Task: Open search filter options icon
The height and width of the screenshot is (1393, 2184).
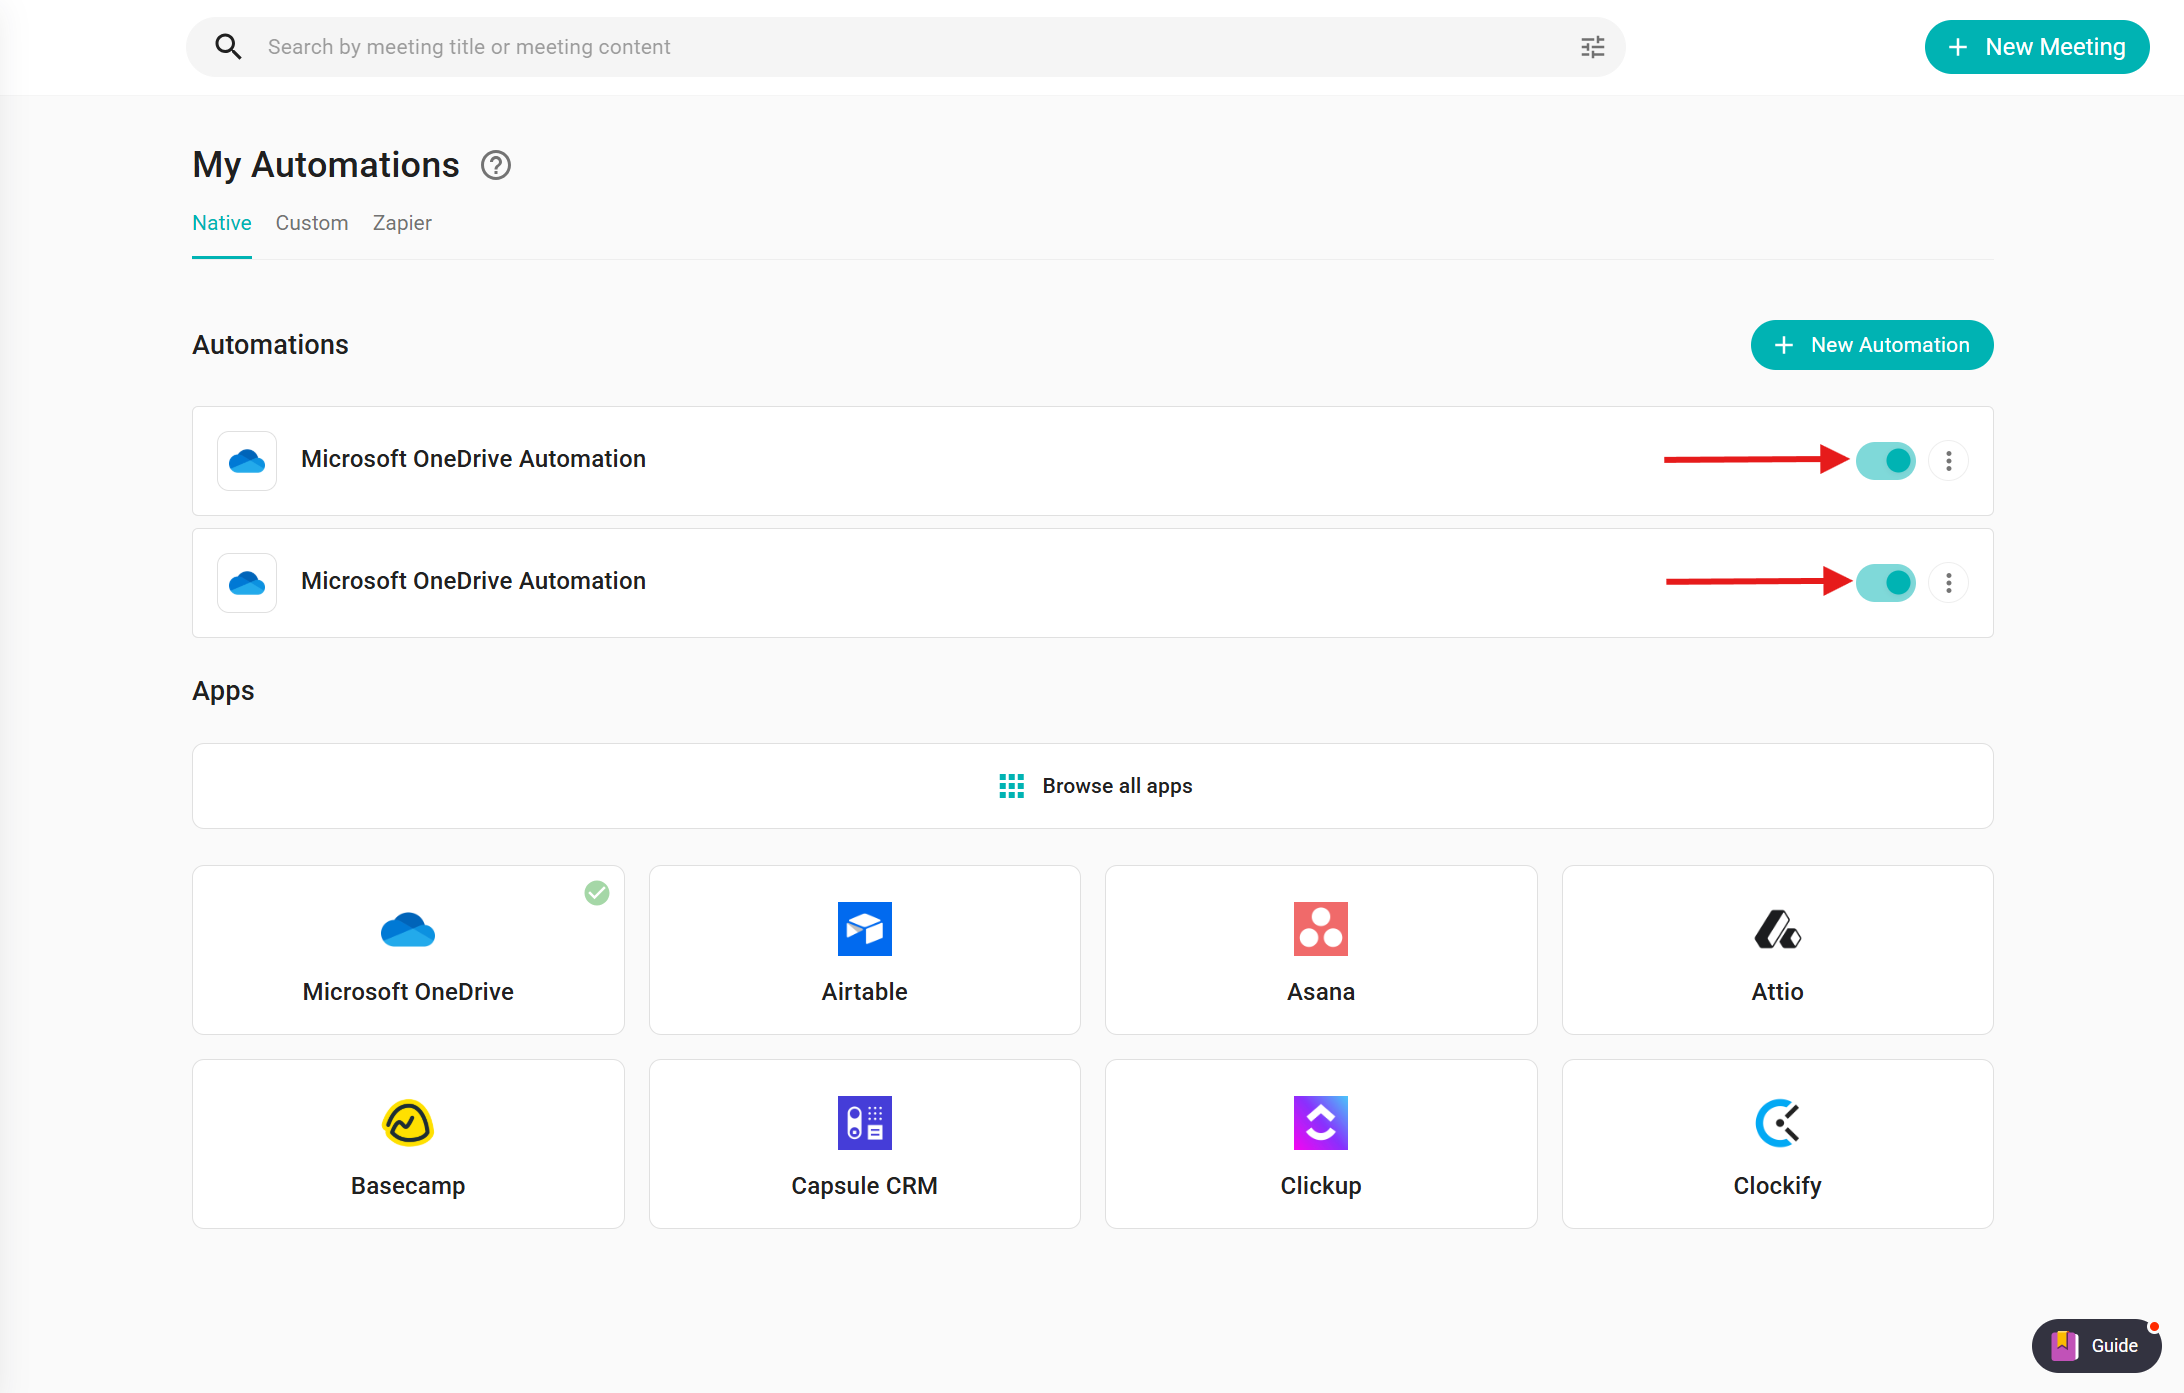Action: [1592, 47]
